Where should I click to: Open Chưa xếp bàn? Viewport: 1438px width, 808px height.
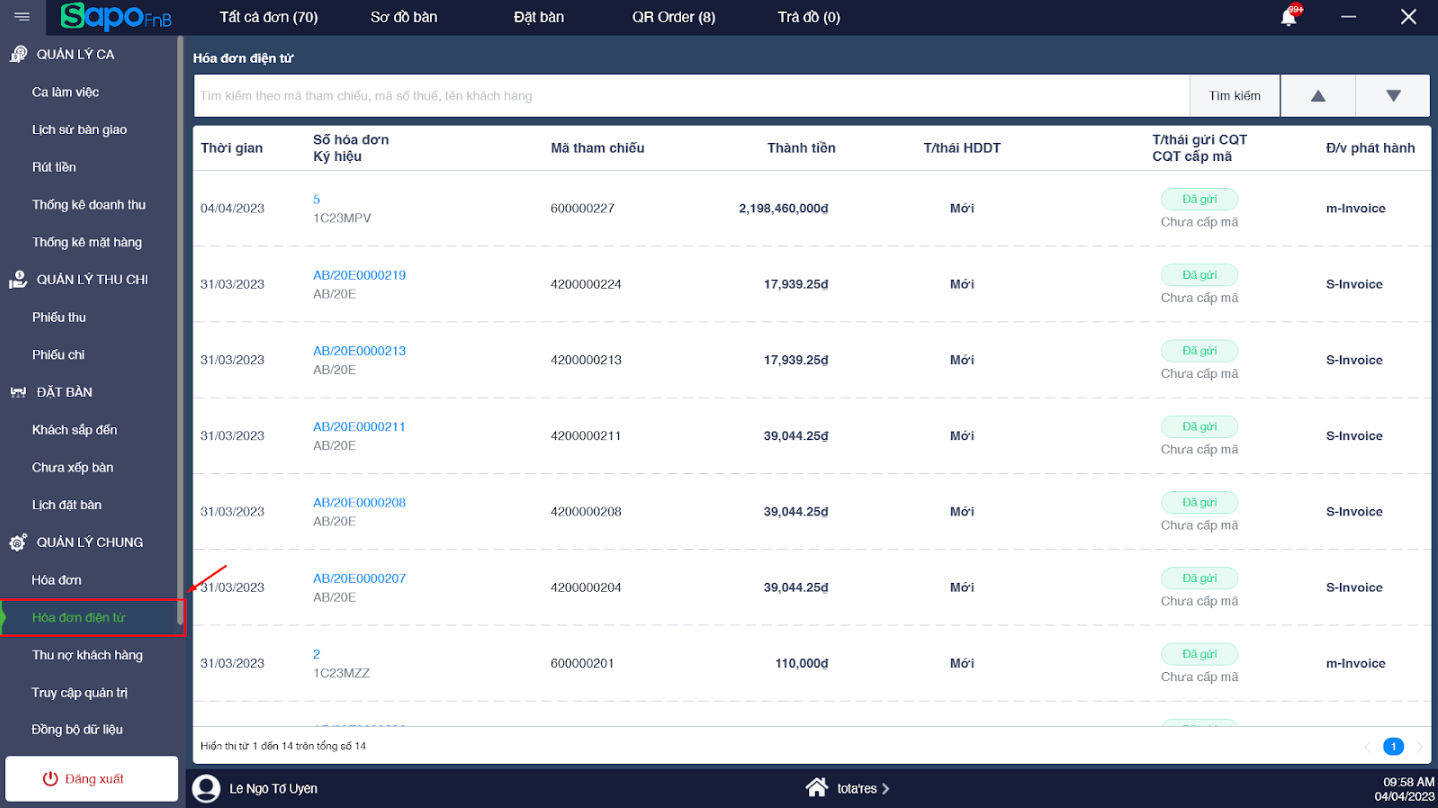coord(73,467)
